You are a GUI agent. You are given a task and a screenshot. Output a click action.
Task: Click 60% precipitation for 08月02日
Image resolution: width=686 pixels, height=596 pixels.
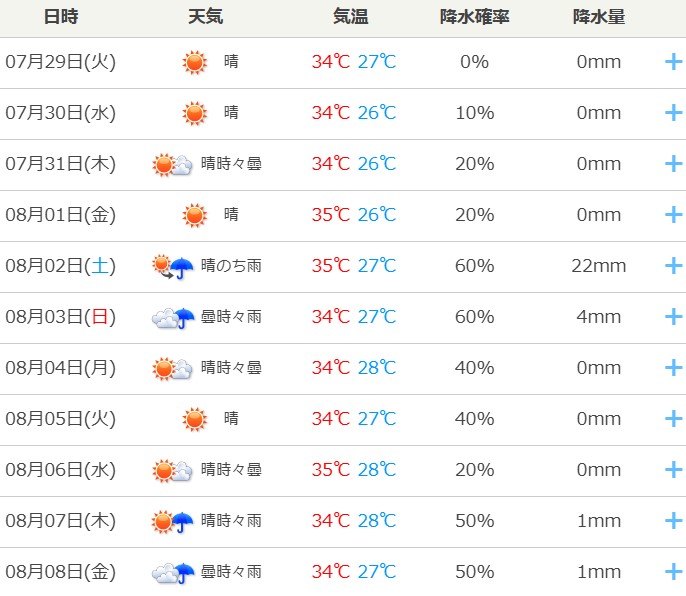tap(474, 266)
